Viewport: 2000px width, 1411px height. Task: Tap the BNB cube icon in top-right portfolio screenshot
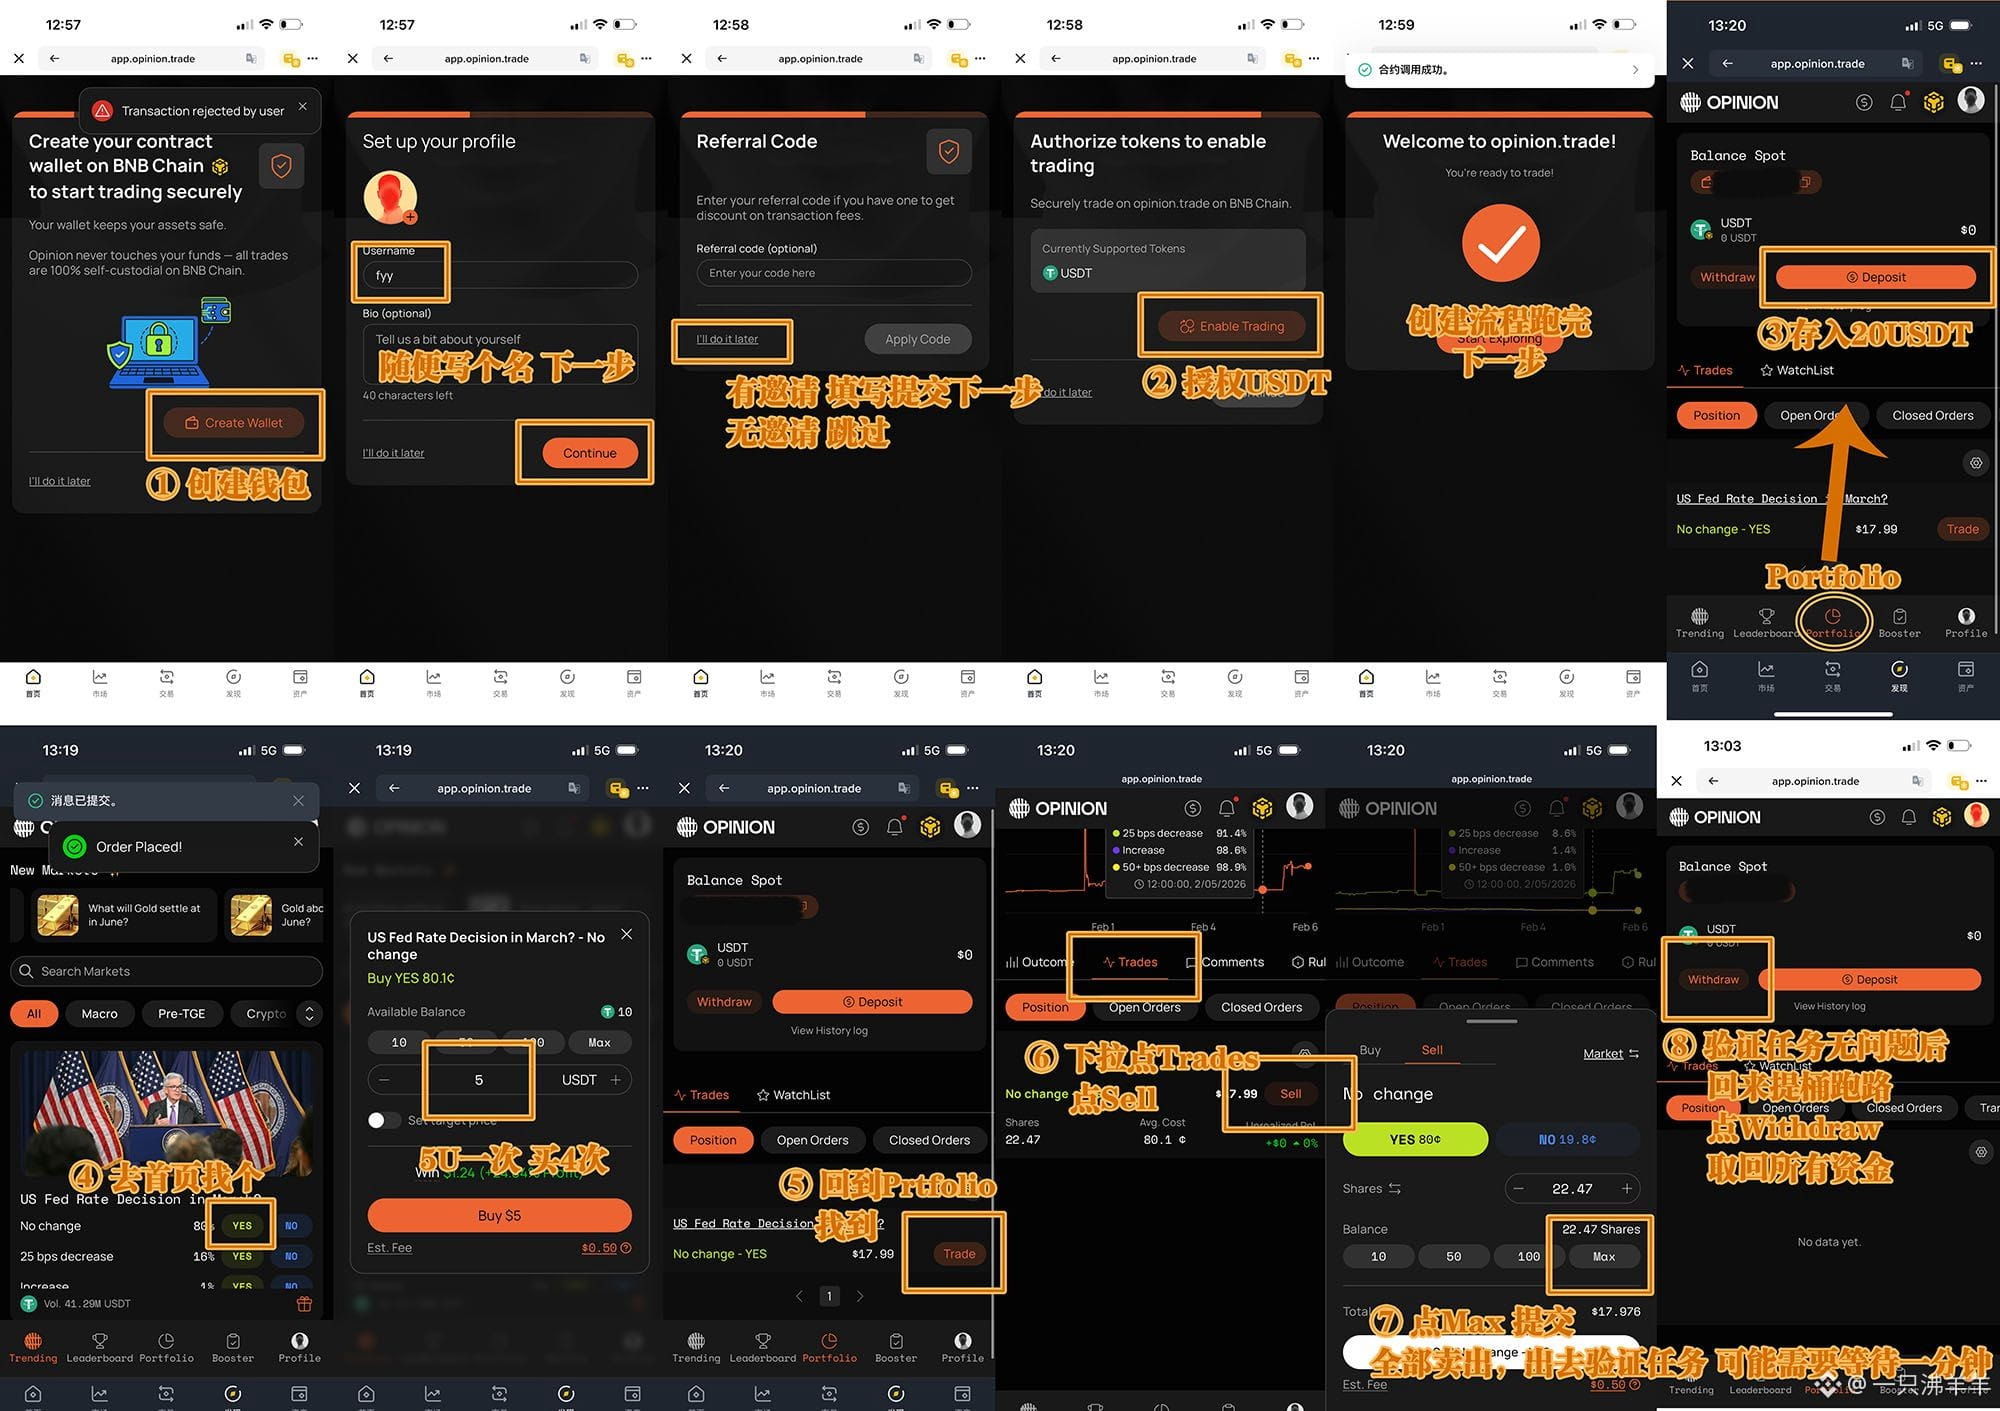click(1934, 102)
